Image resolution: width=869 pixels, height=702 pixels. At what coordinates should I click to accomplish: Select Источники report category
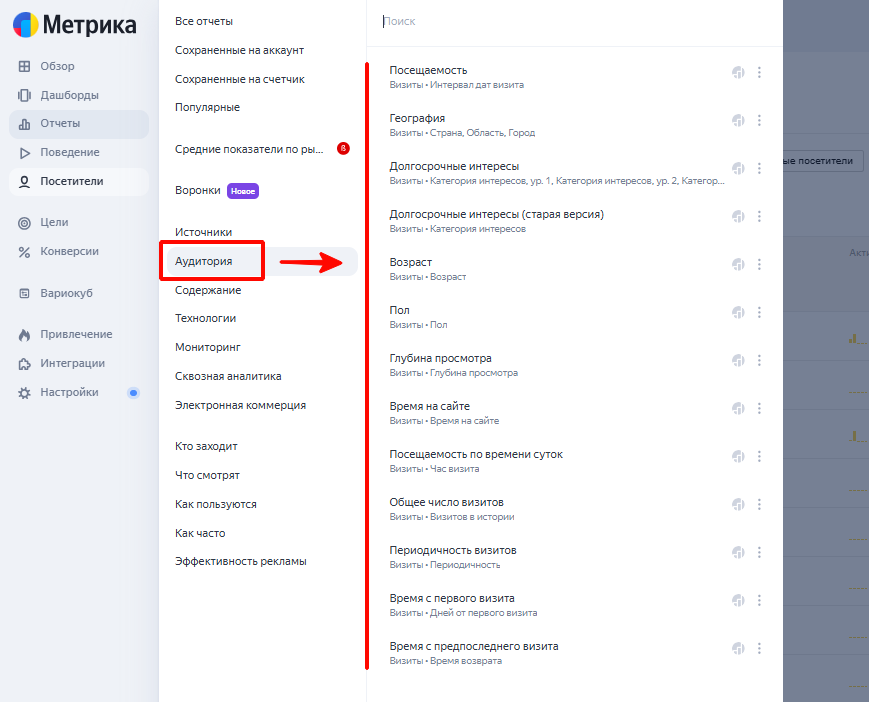click(x=203, y=232)
